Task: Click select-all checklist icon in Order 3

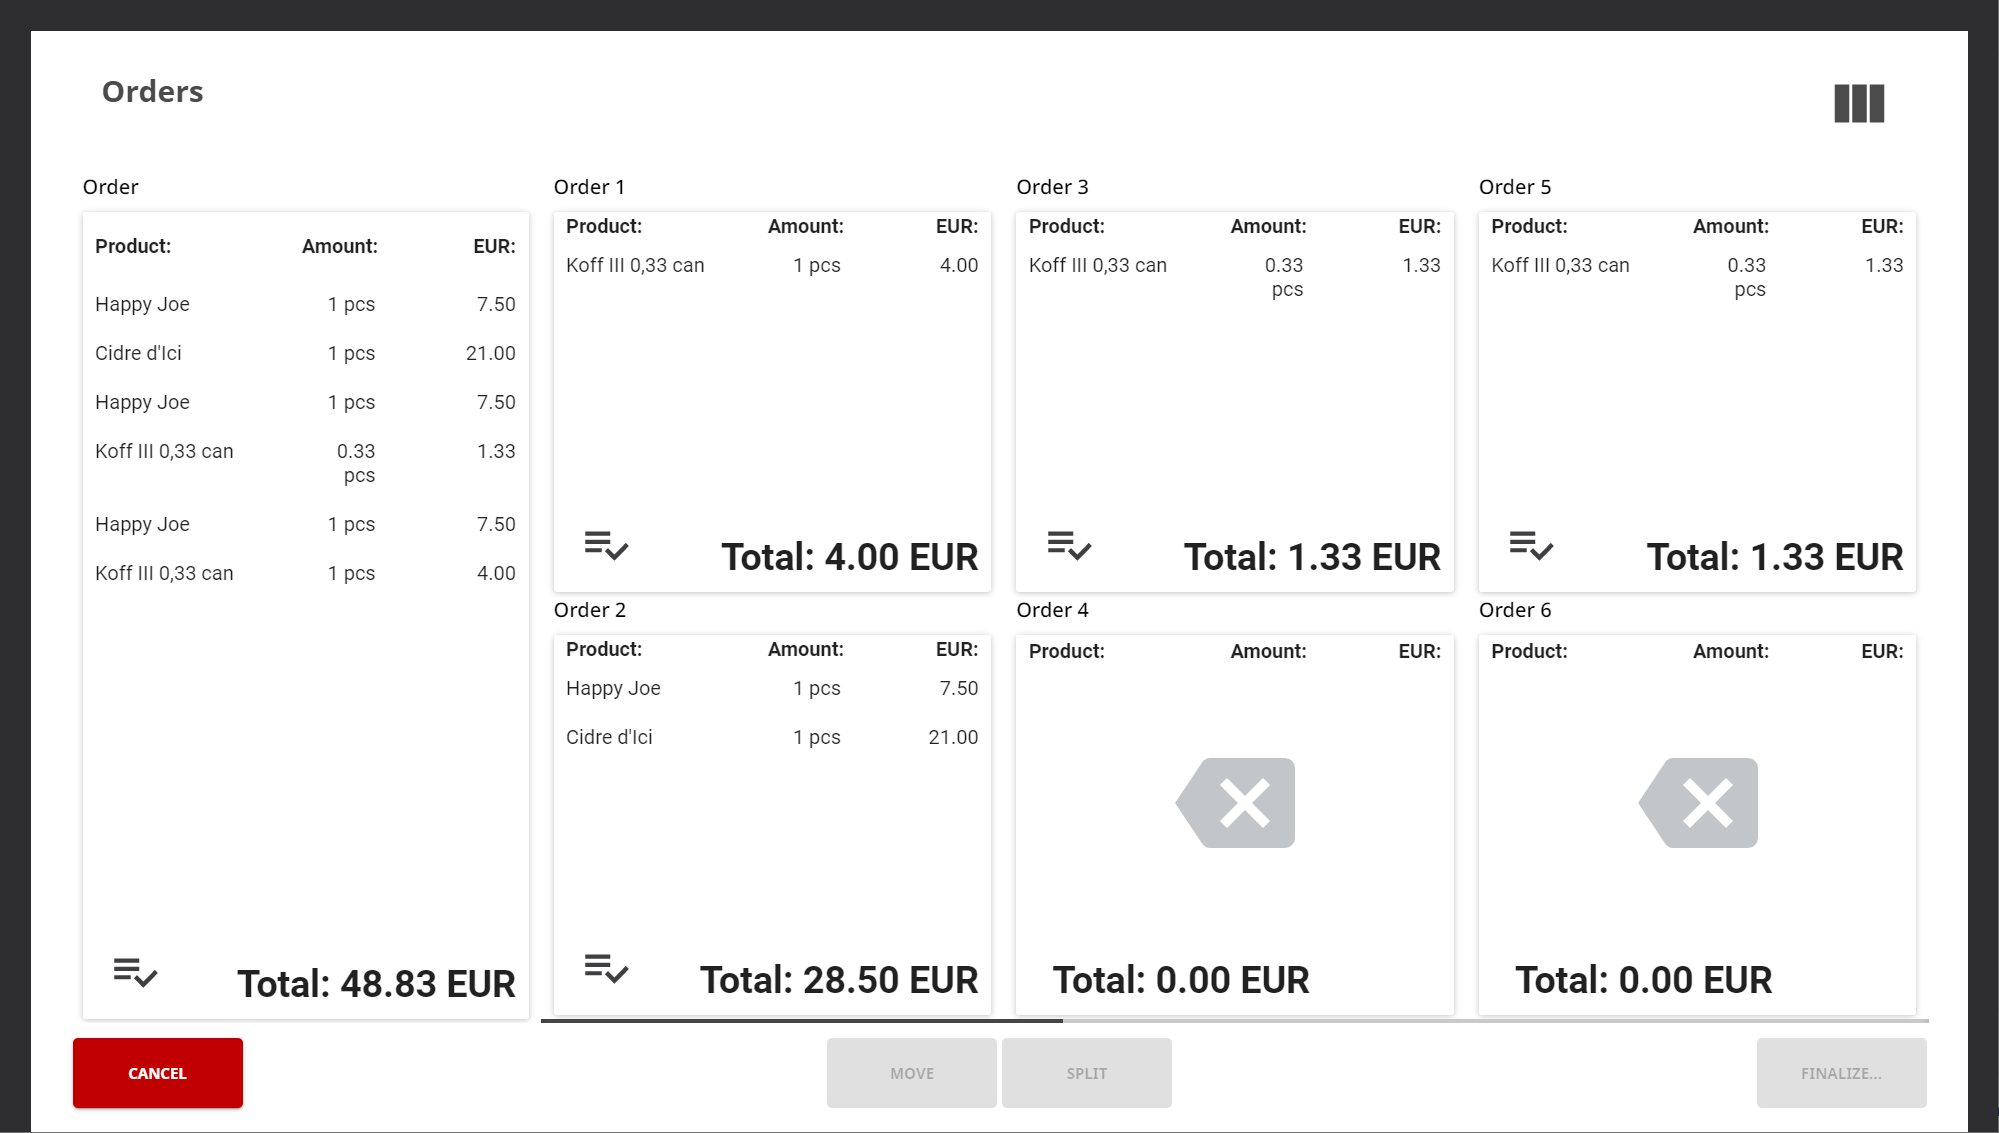Action: (1069, 546)
